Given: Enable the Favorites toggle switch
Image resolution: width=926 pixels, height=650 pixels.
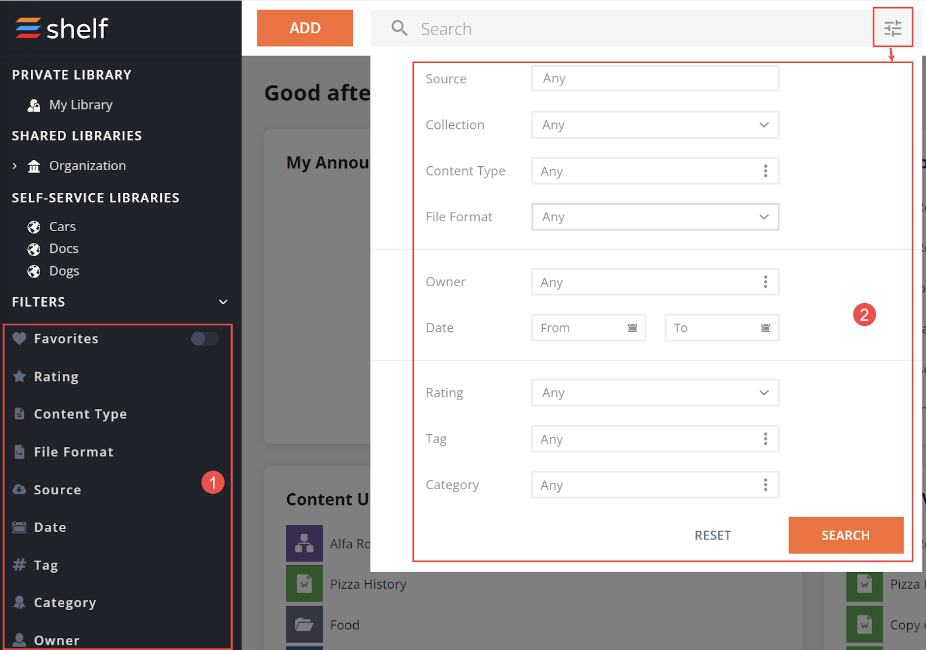Looking at the screenshot, I should pyautogui.click(x=203, y=339).
